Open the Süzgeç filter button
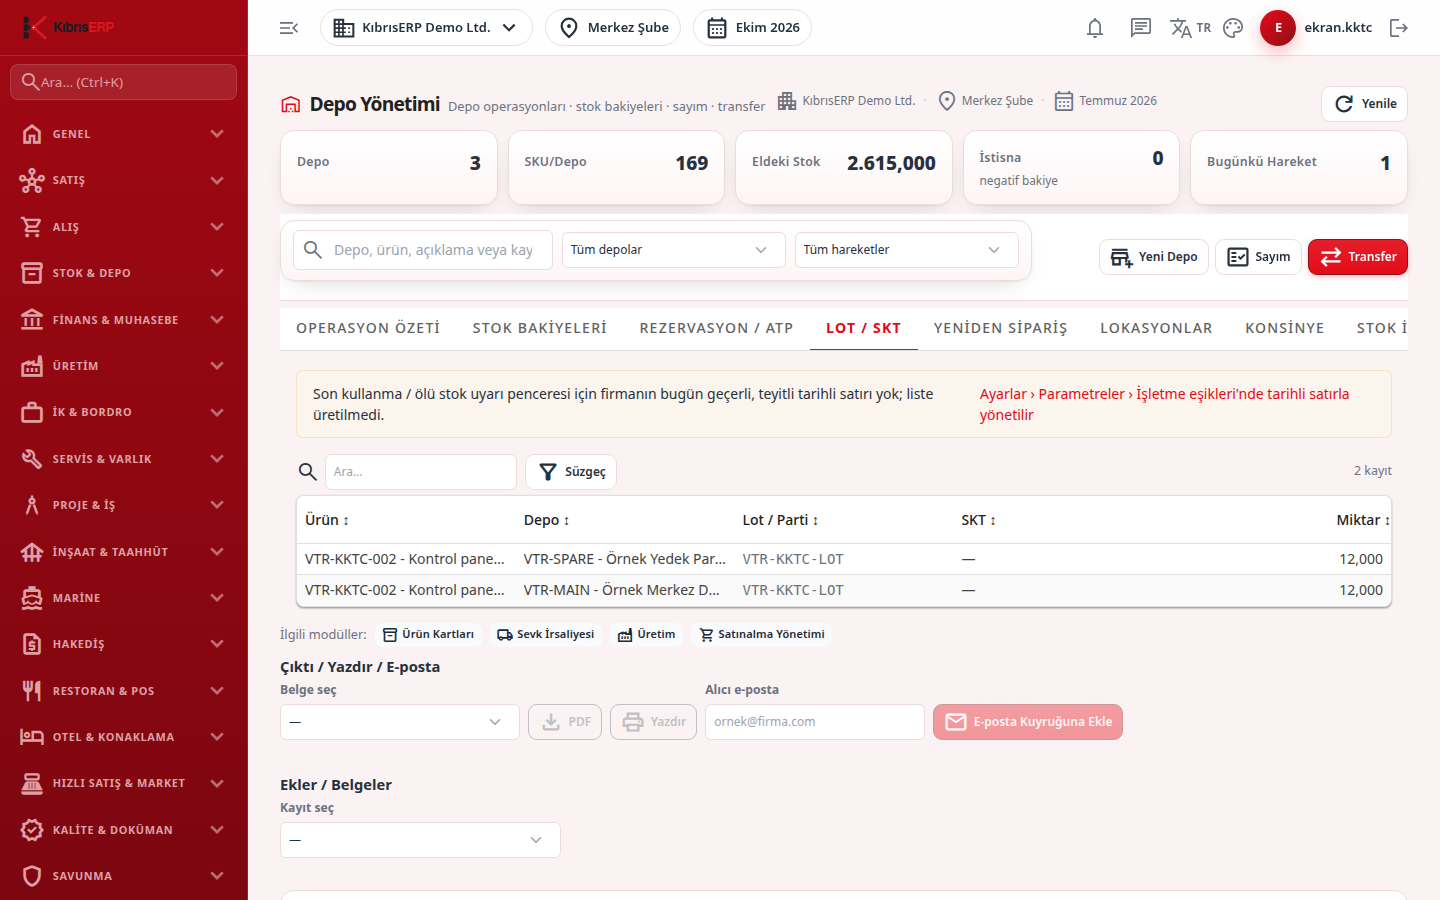This screenshot has height=900, width=1440. pyautogui.click(x=571, y=472)
